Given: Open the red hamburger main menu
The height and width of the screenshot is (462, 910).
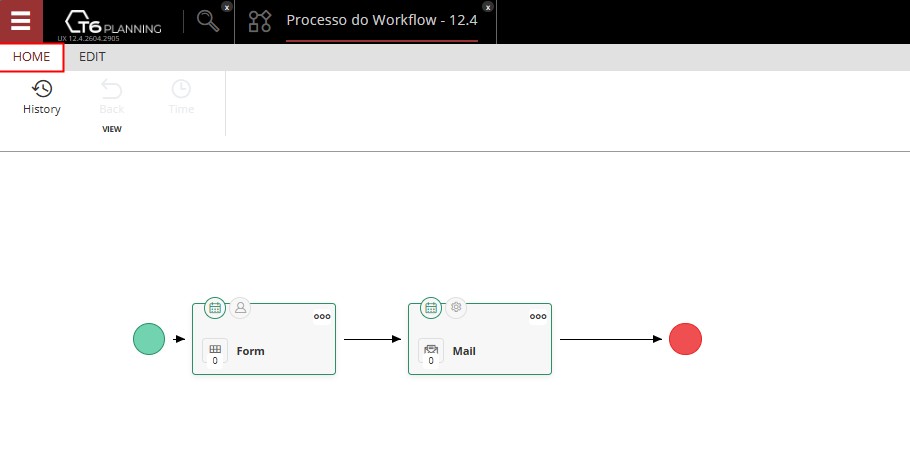Looking at the screenshot, I should coord(21,21).
